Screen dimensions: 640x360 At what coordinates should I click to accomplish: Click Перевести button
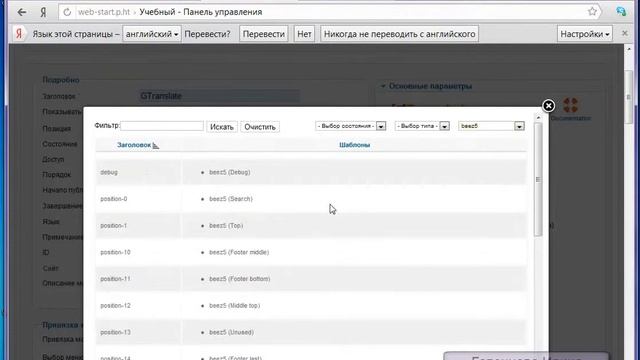point(264,34)
